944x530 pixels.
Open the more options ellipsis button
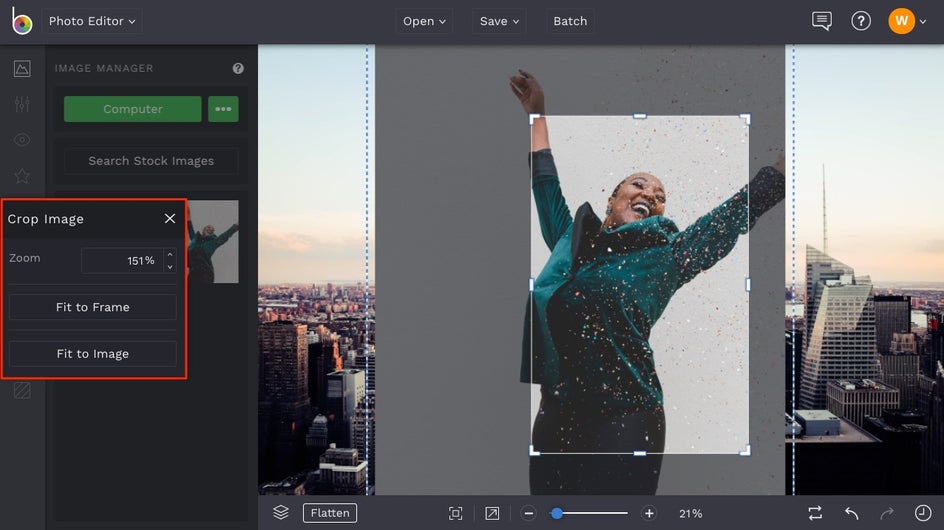(x=223, y=109)
